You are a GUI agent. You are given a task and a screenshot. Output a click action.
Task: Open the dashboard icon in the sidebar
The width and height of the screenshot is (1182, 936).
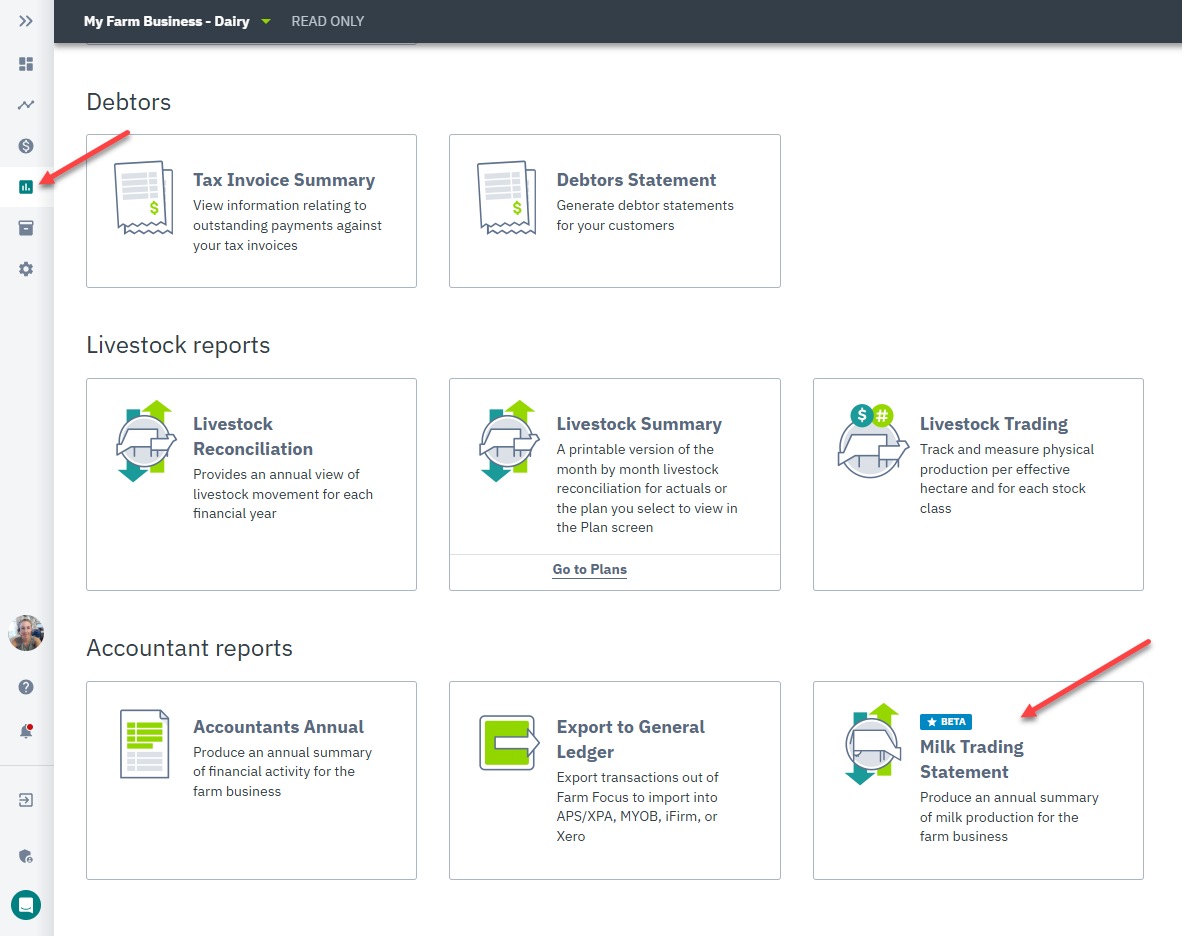(x=26, y=64)
